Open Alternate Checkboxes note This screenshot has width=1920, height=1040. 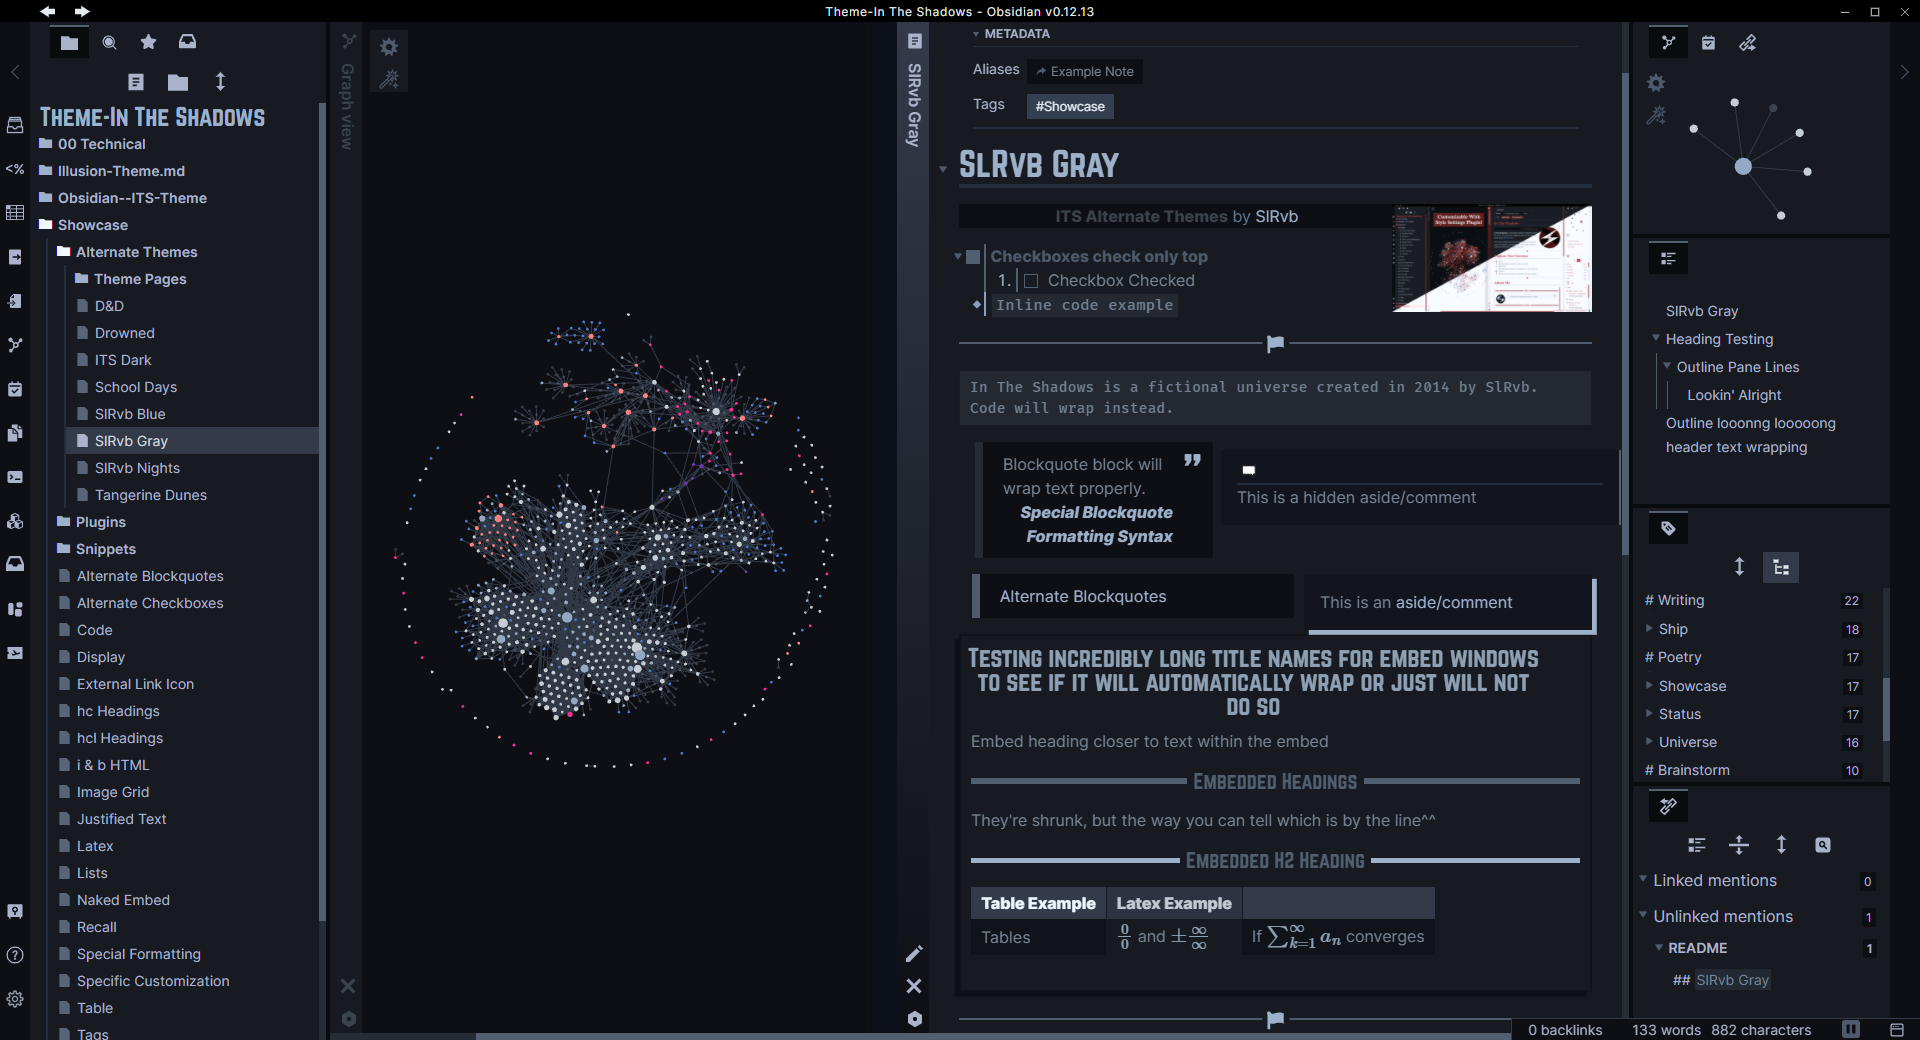coord(150,603)
